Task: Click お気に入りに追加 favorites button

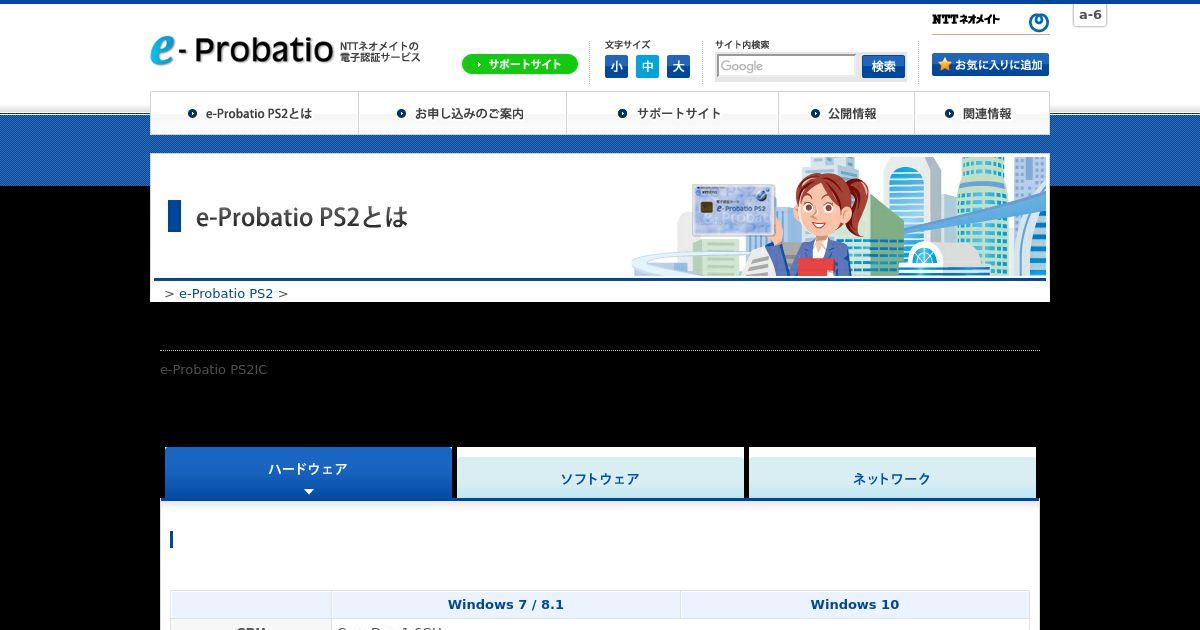Action: click(990, 64)
